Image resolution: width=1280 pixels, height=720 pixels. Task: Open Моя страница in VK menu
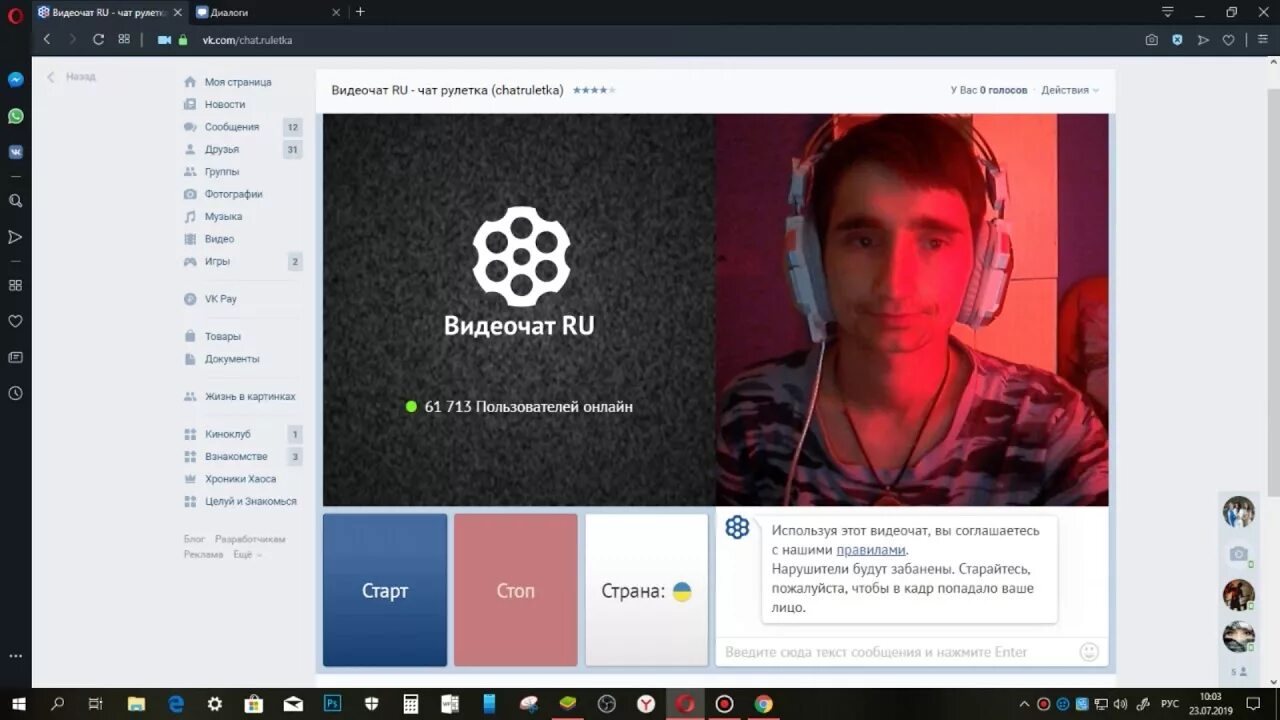[237, 82]
